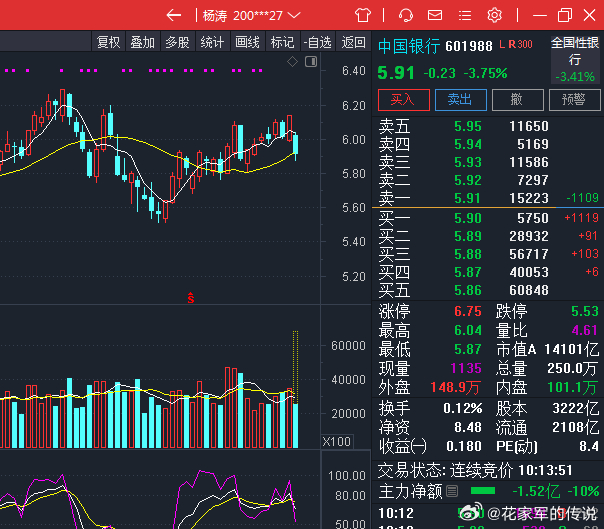Select the 卖二 price 5.92
The image size is (604, 529).
(468, 180)
